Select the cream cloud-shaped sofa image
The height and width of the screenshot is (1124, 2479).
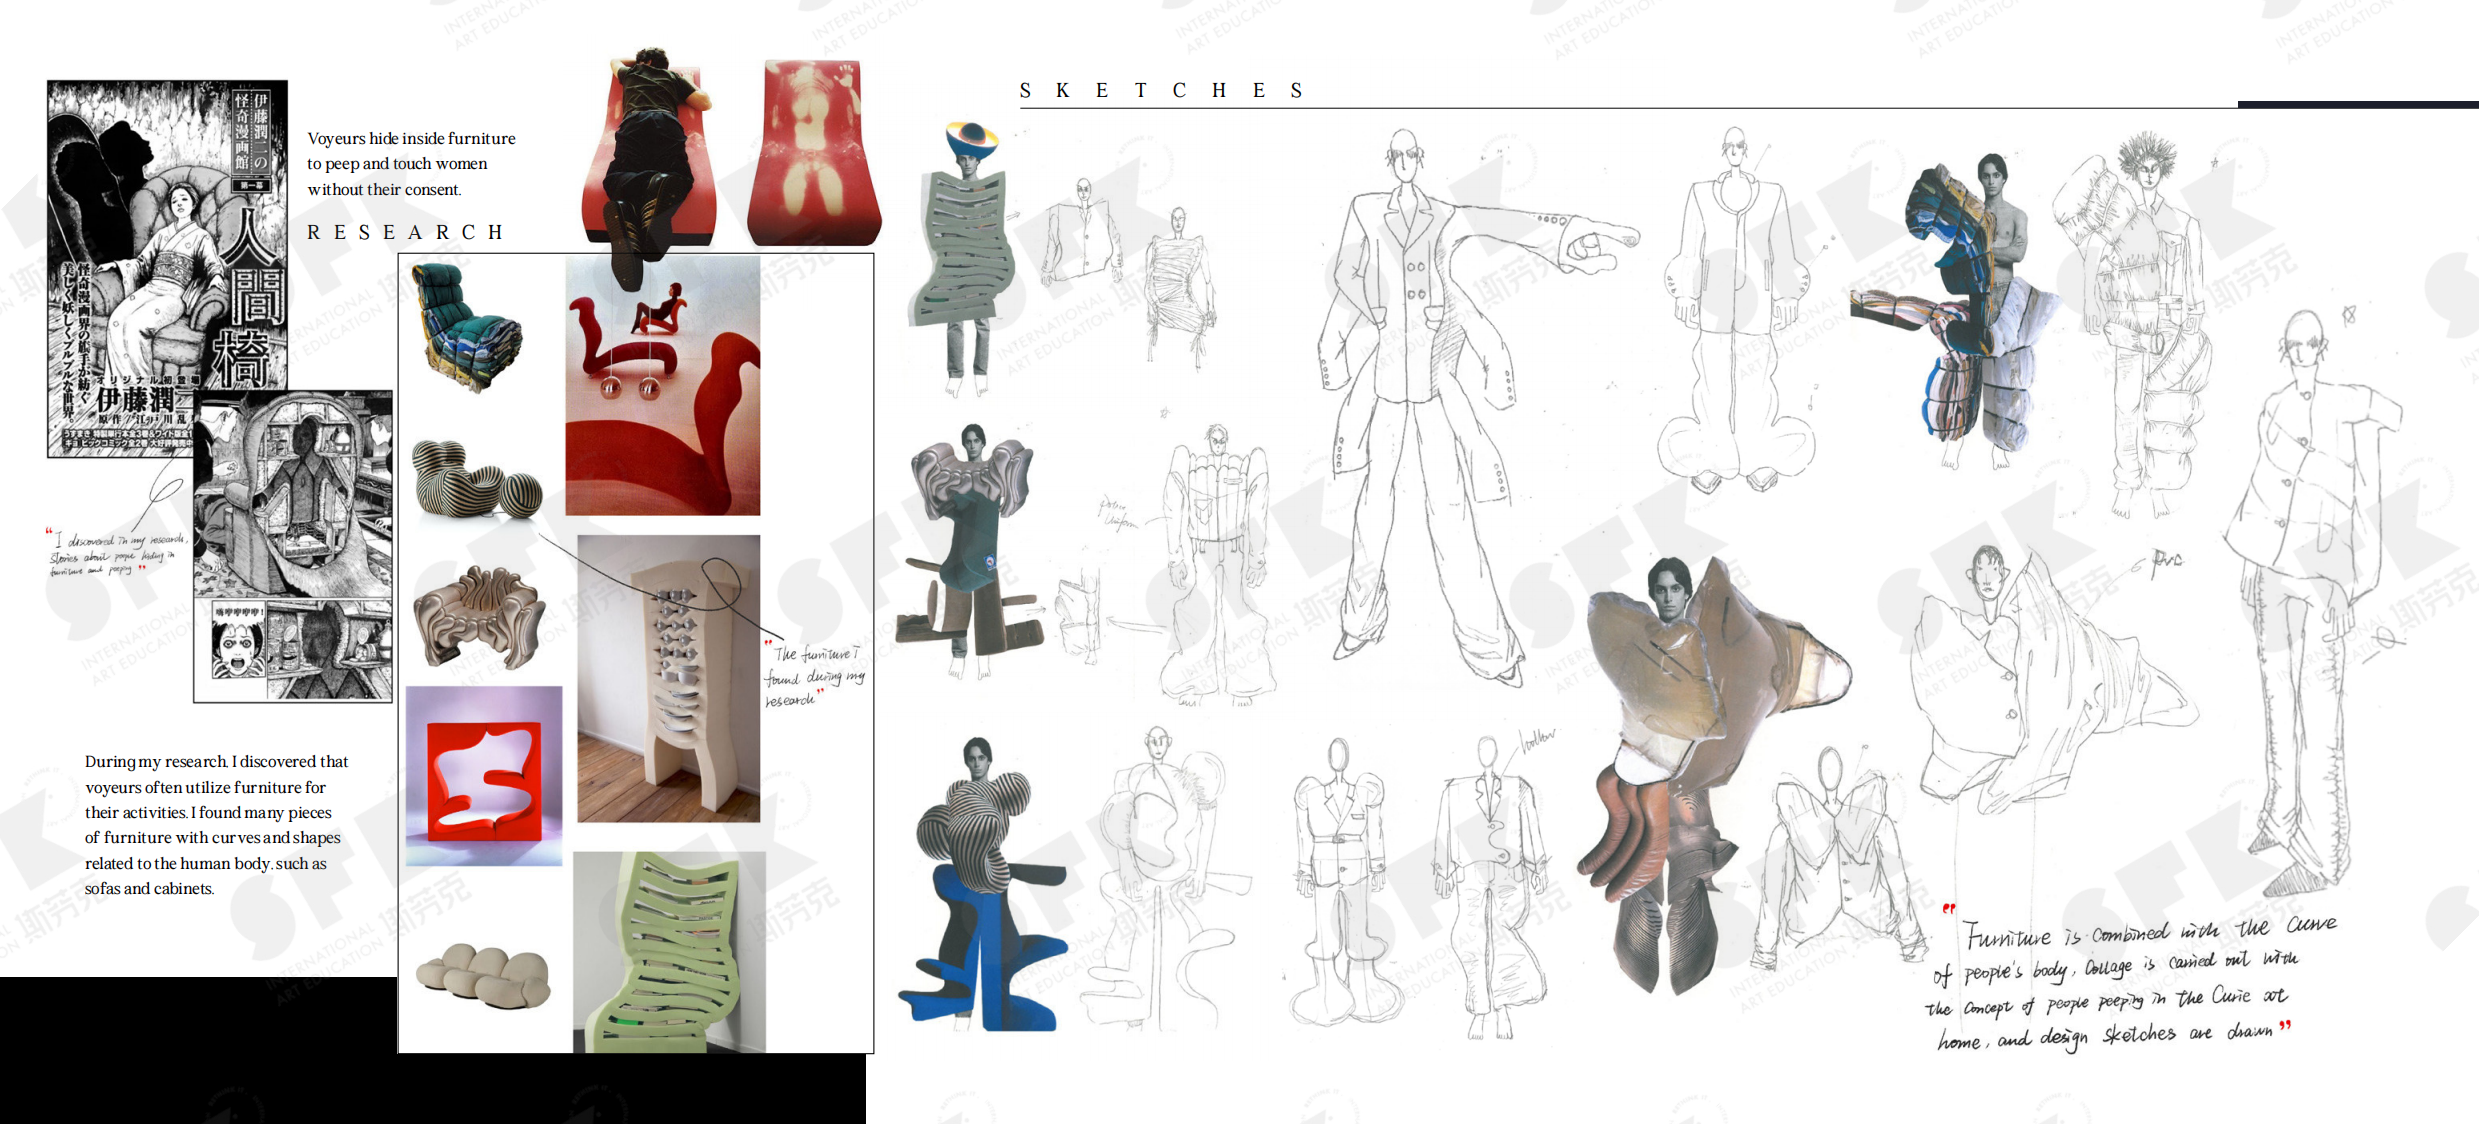pos(484,974)
